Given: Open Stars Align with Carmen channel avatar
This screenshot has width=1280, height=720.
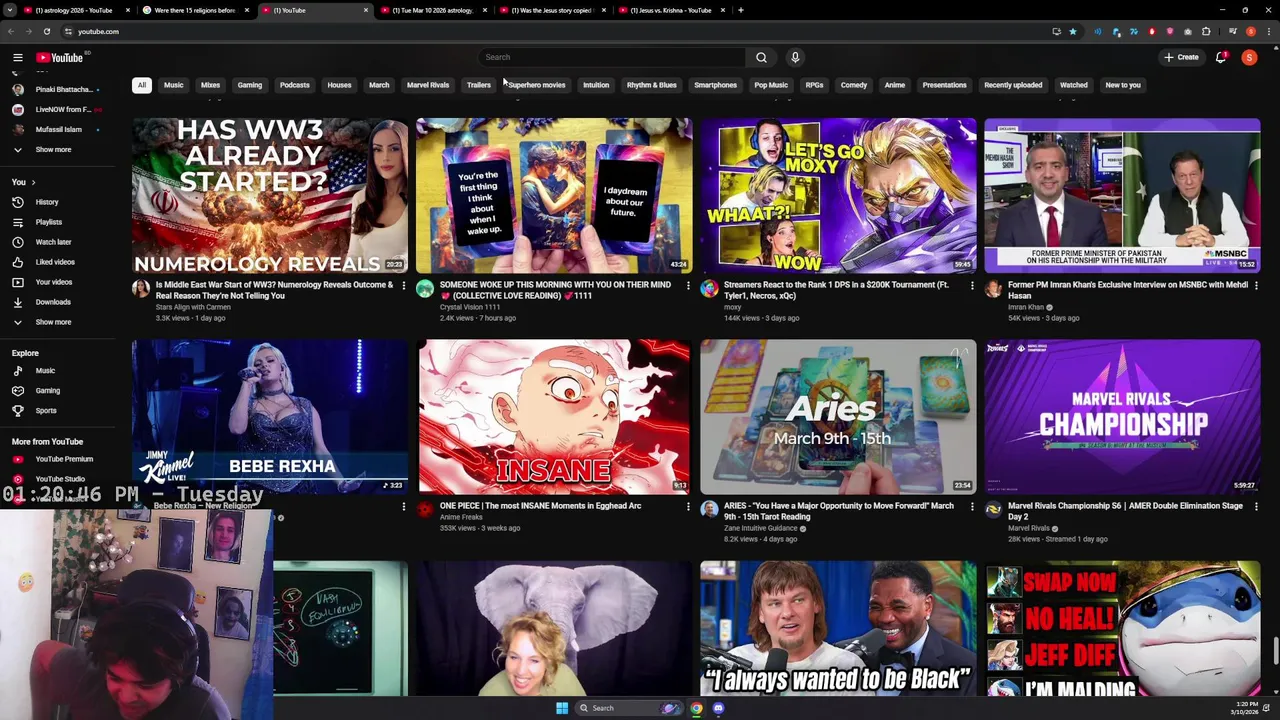Looking at the screenshot, I should coord(141,288).
